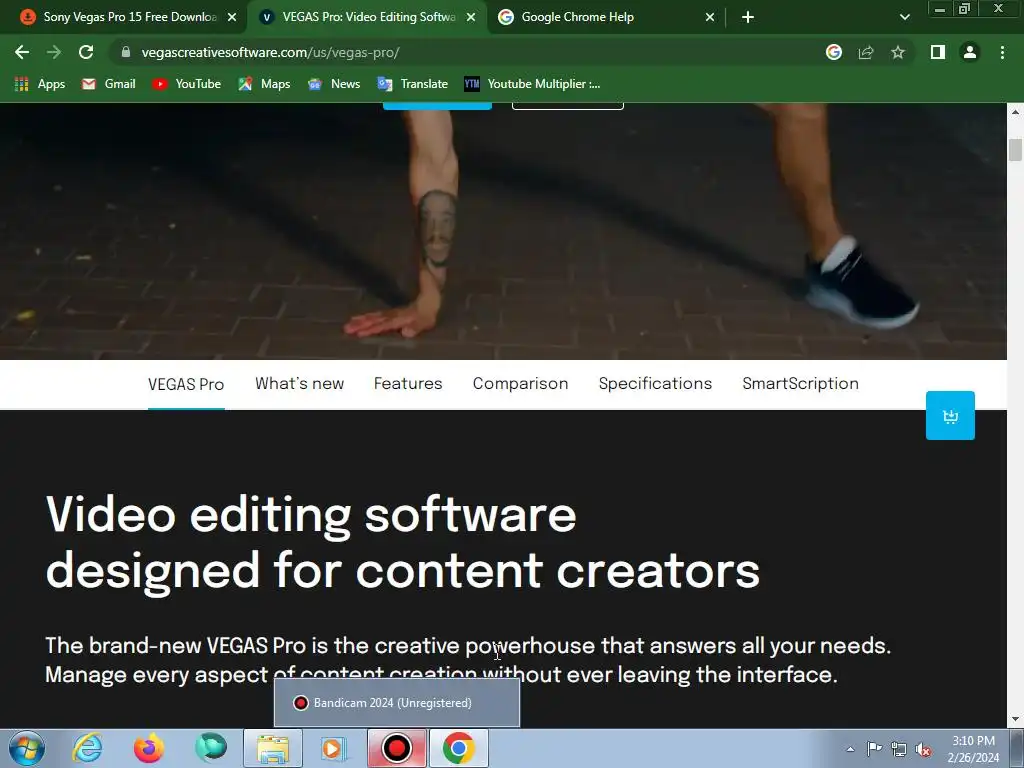Open the Translate bookmark
The height and width of the screenshot is (768, 1024).
click(x=412, y=84)
